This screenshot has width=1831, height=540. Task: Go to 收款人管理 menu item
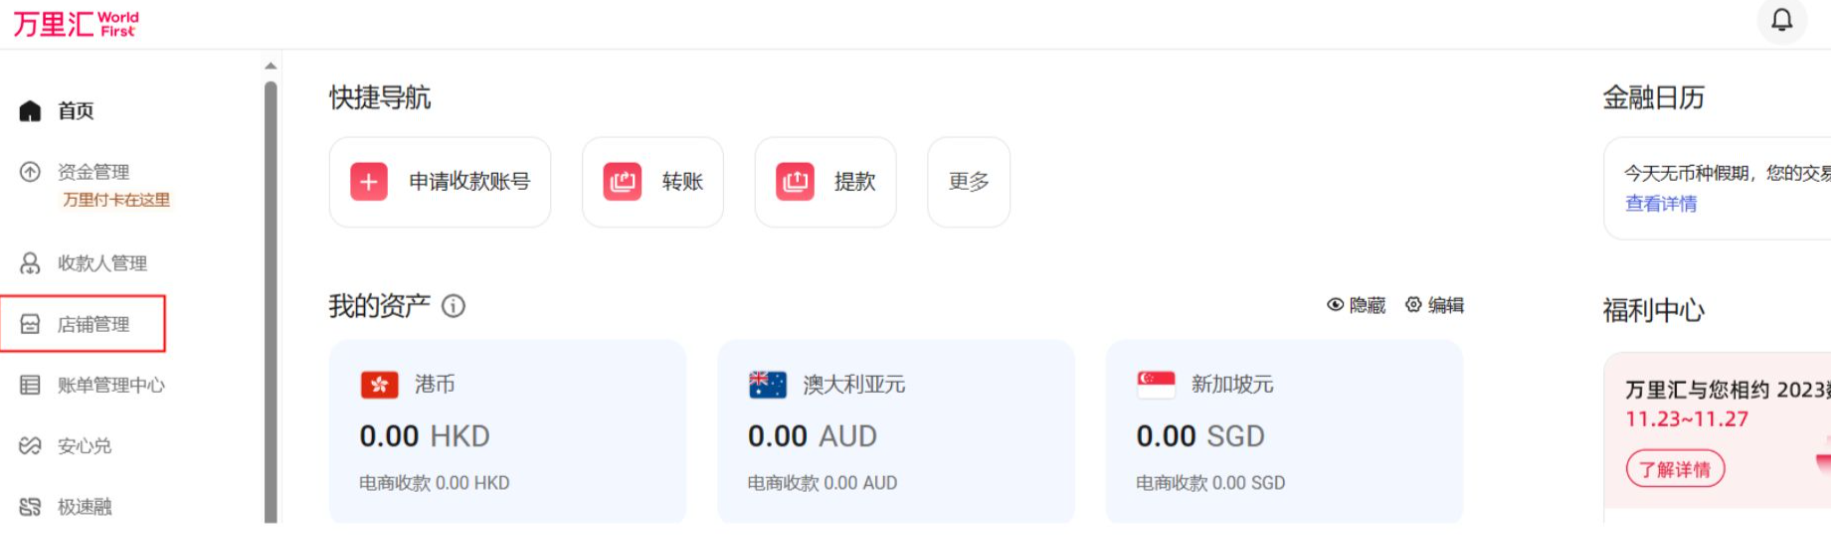101,263
